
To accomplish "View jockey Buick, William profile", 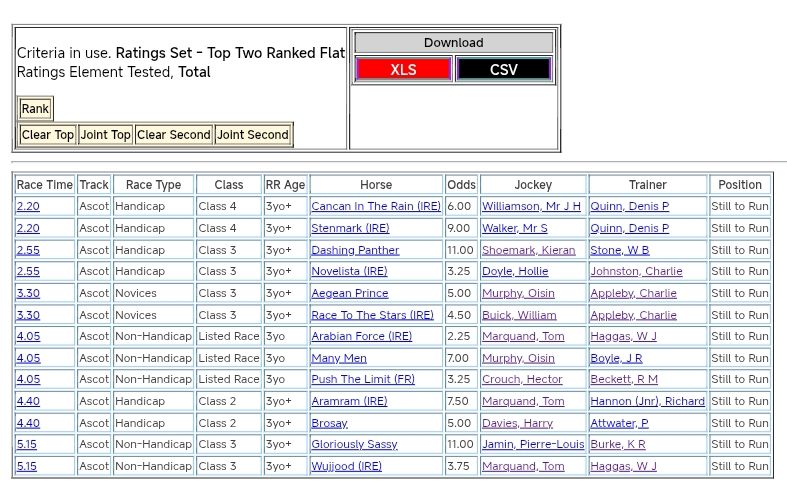I will coord(519,315).
